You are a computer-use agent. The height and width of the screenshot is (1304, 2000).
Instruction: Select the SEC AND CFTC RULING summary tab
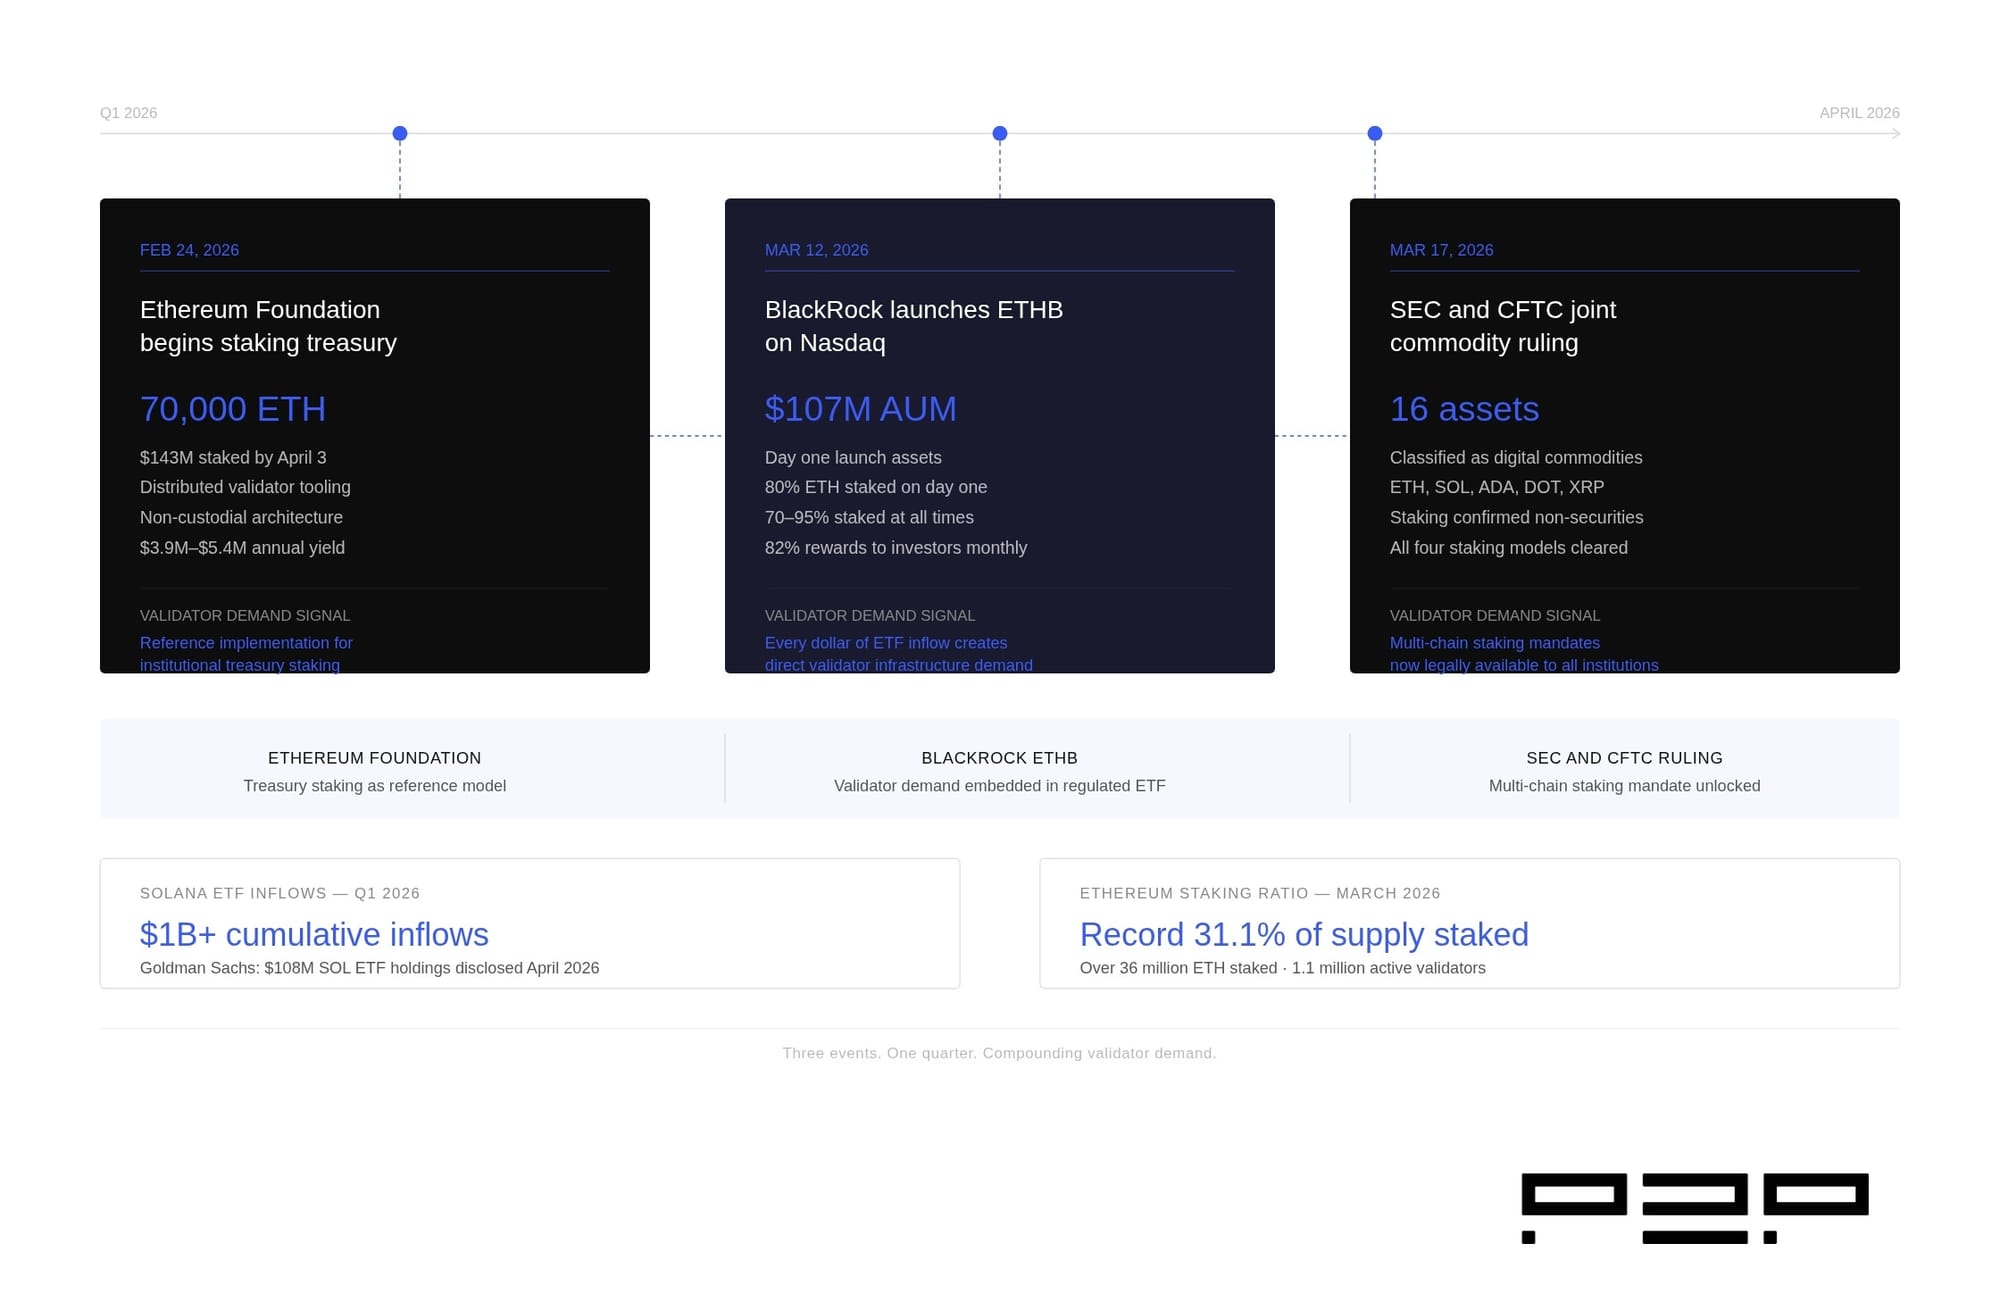pyautogui.click(x=1623, y=768)
